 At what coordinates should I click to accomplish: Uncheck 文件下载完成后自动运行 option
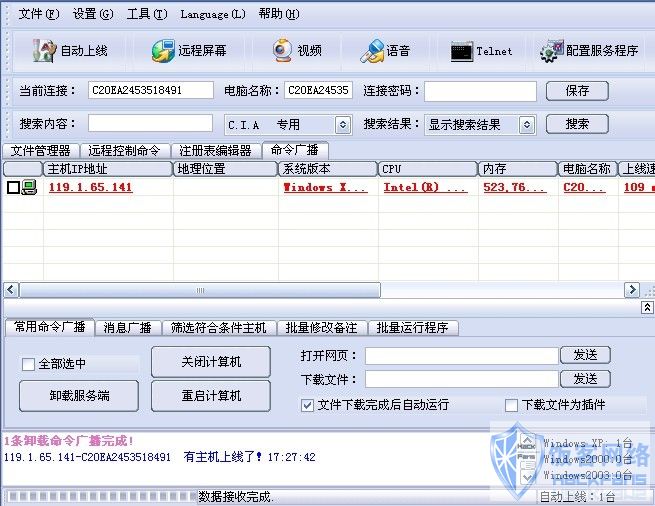coord(307,405)
